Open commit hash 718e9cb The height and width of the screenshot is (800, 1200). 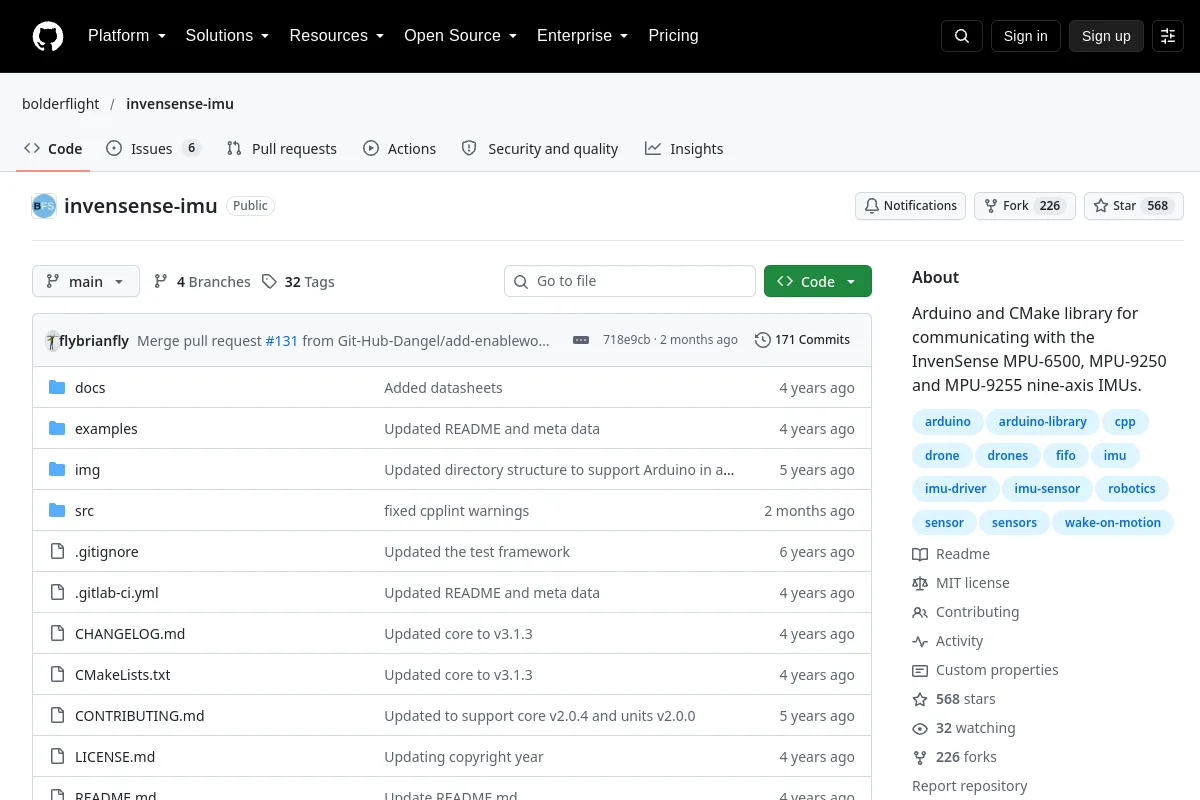point(627,340)
